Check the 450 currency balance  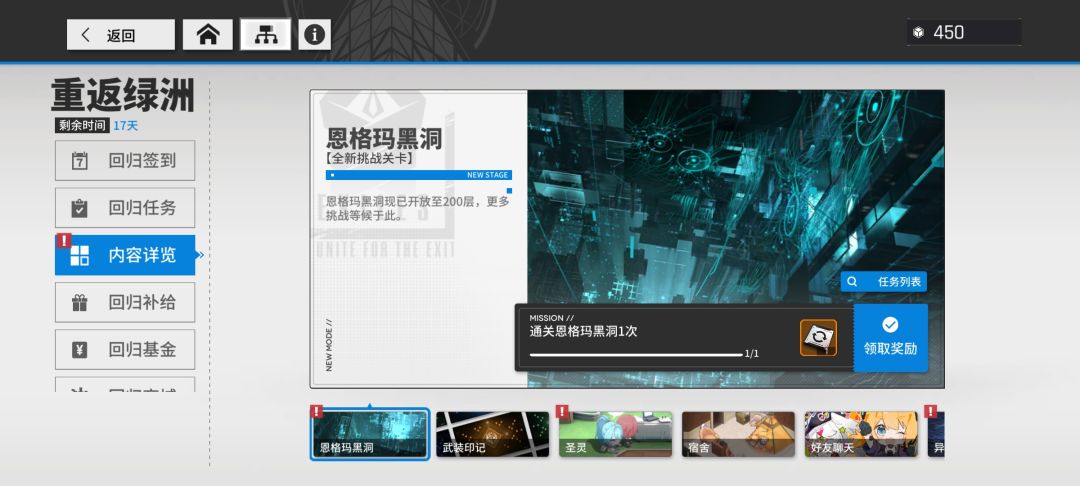click(948, 32)
